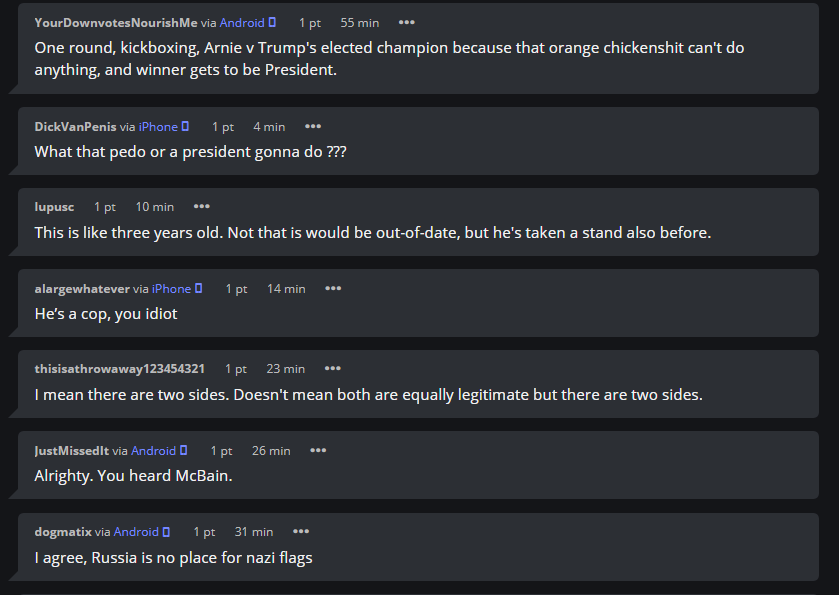Click the Android link on dogmatix's comment

(136, 532)
